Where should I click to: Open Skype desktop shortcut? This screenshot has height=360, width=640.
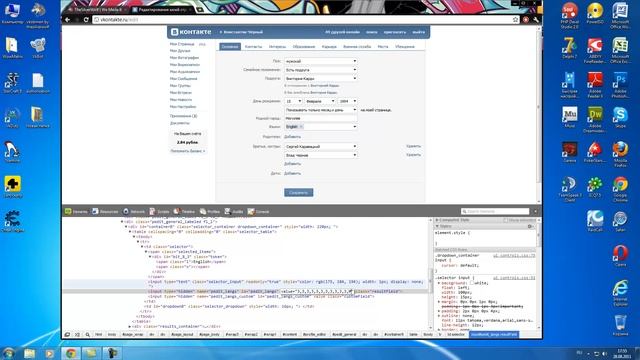tap(620, 118)
